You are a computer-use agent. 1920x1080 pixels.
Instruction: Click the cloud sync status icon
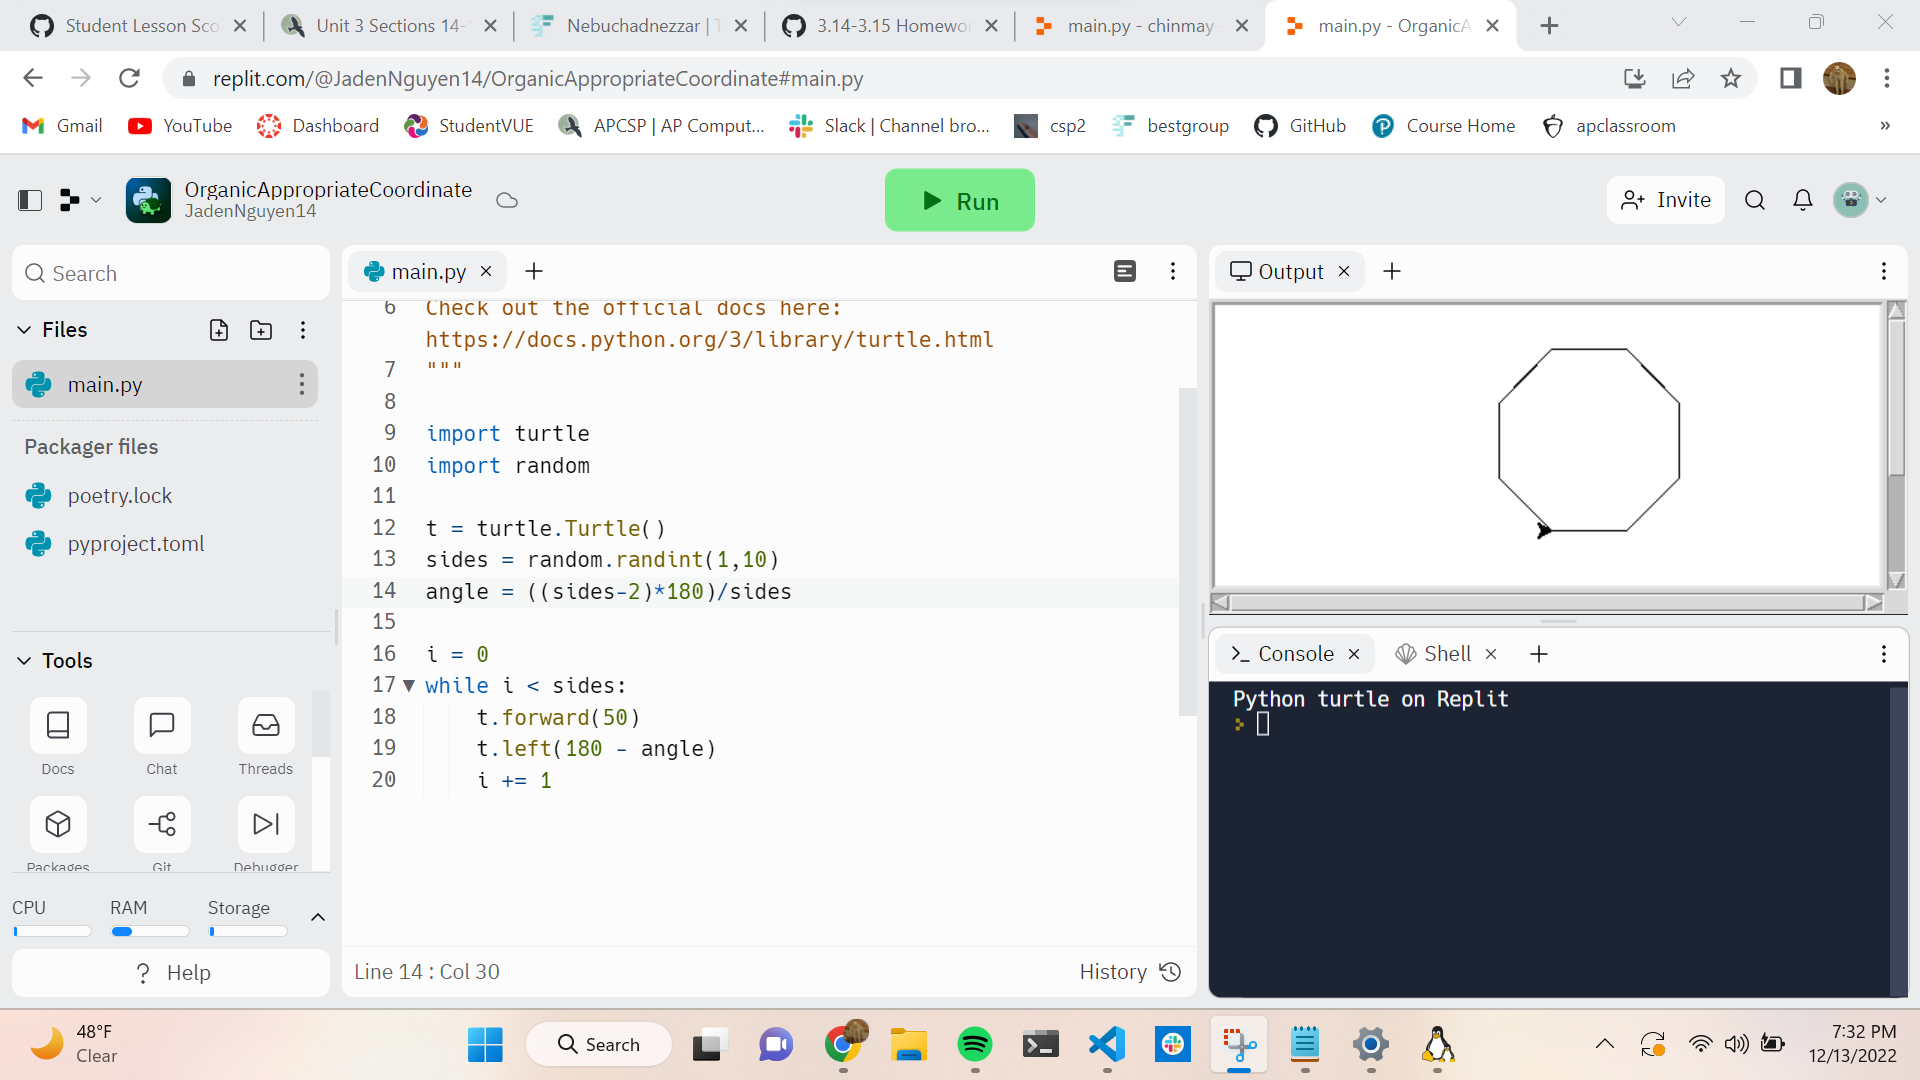coord(507,200)
